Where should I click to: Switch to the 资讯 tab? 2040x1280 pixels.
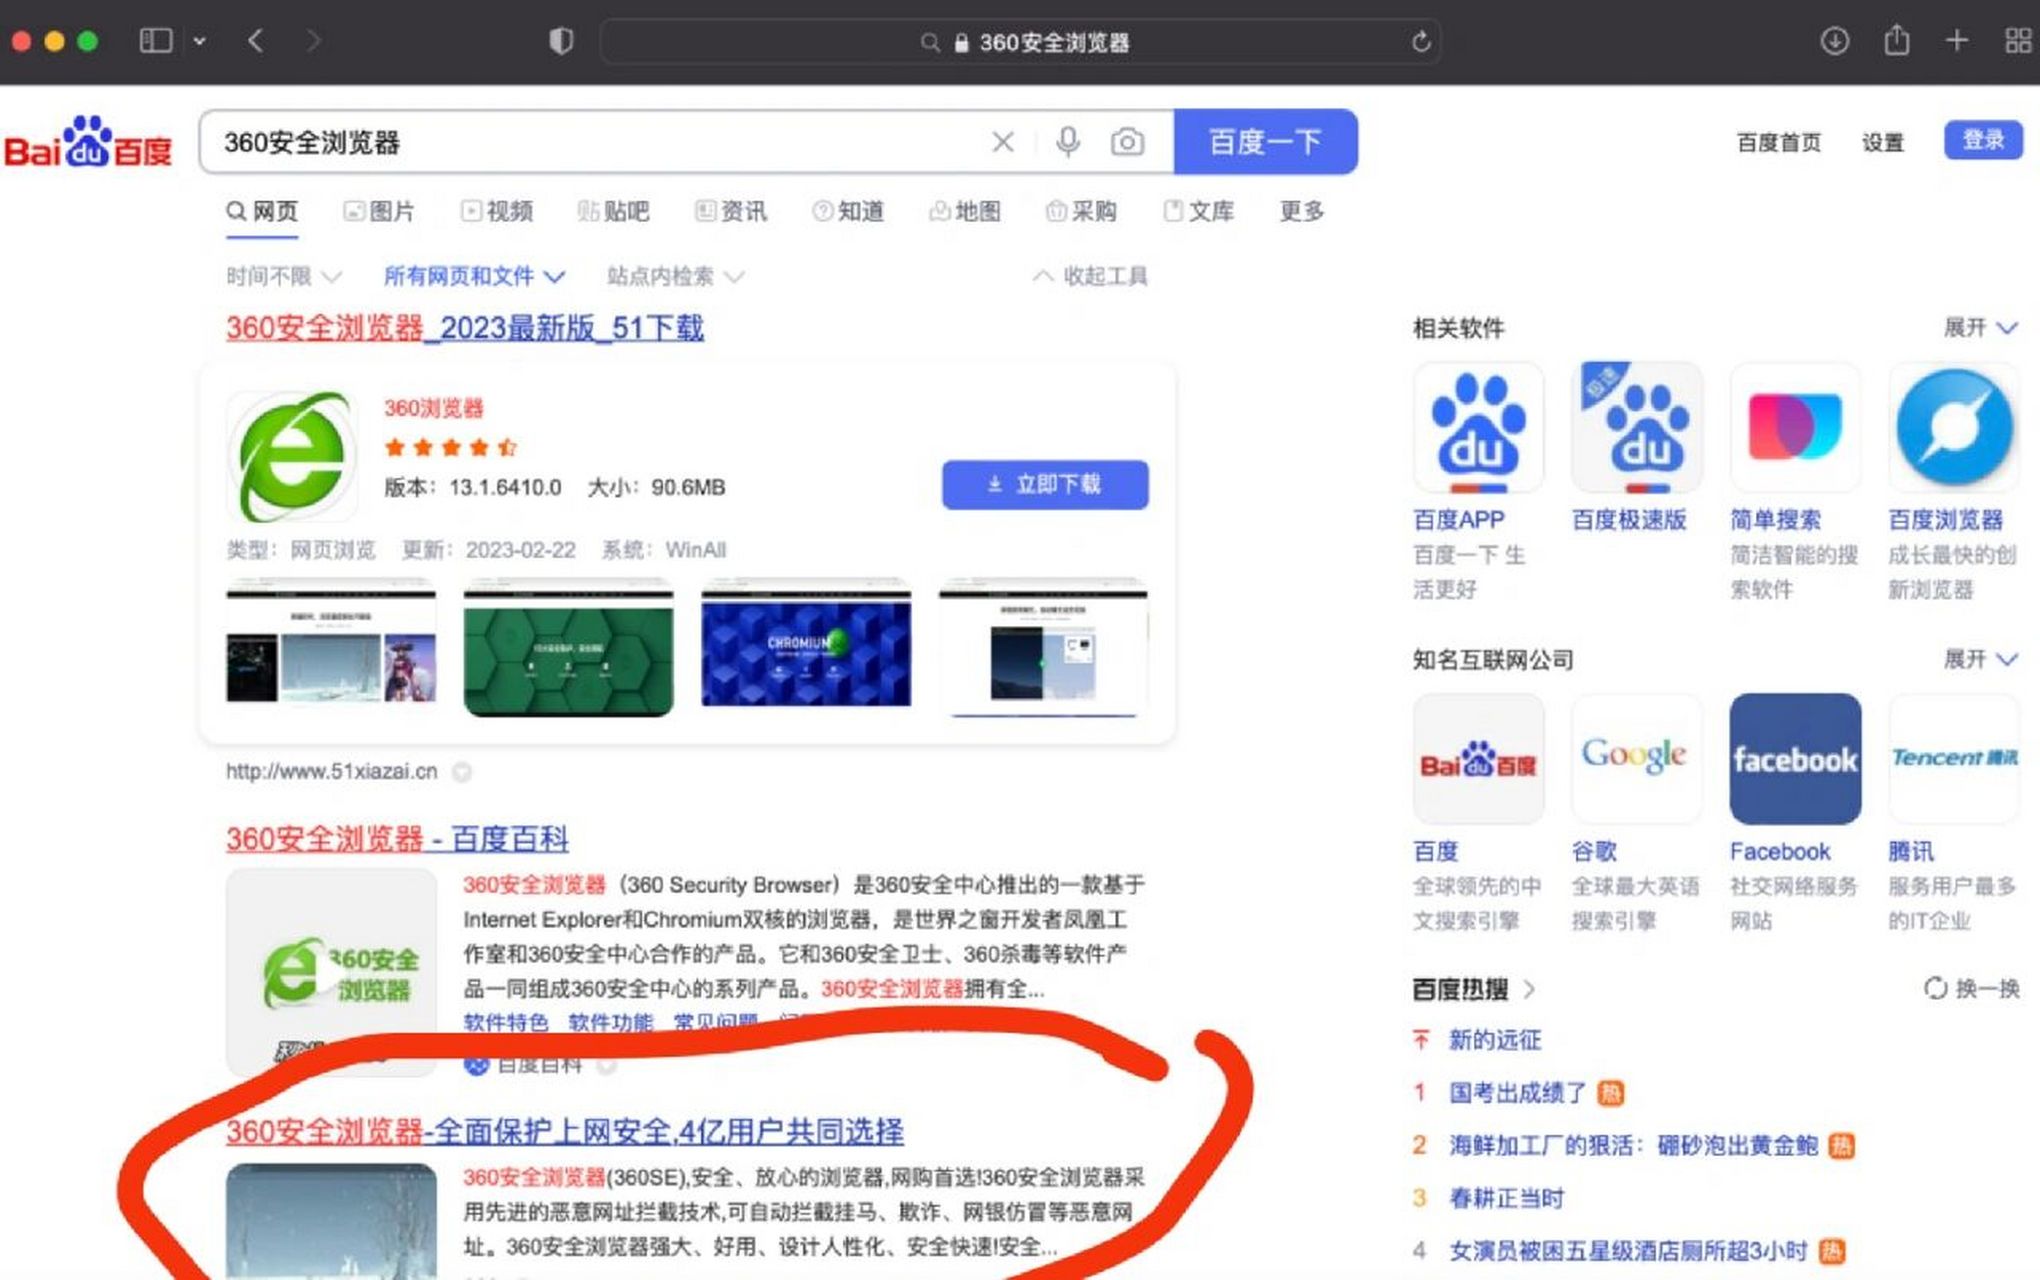(731, 211)
